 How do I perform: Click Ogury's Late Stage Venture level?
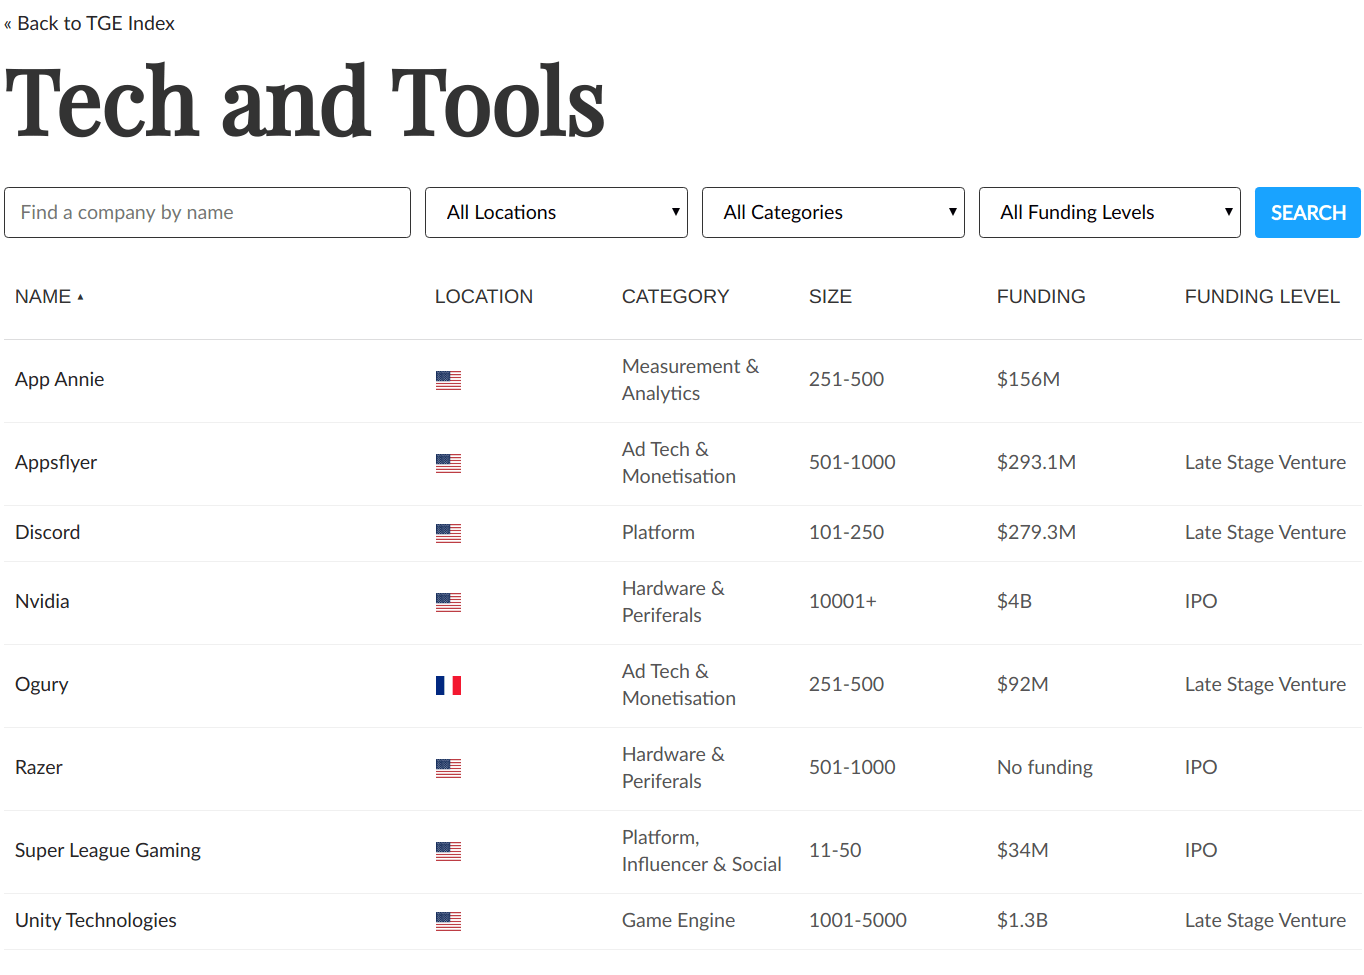click(x=1266, y=685)
